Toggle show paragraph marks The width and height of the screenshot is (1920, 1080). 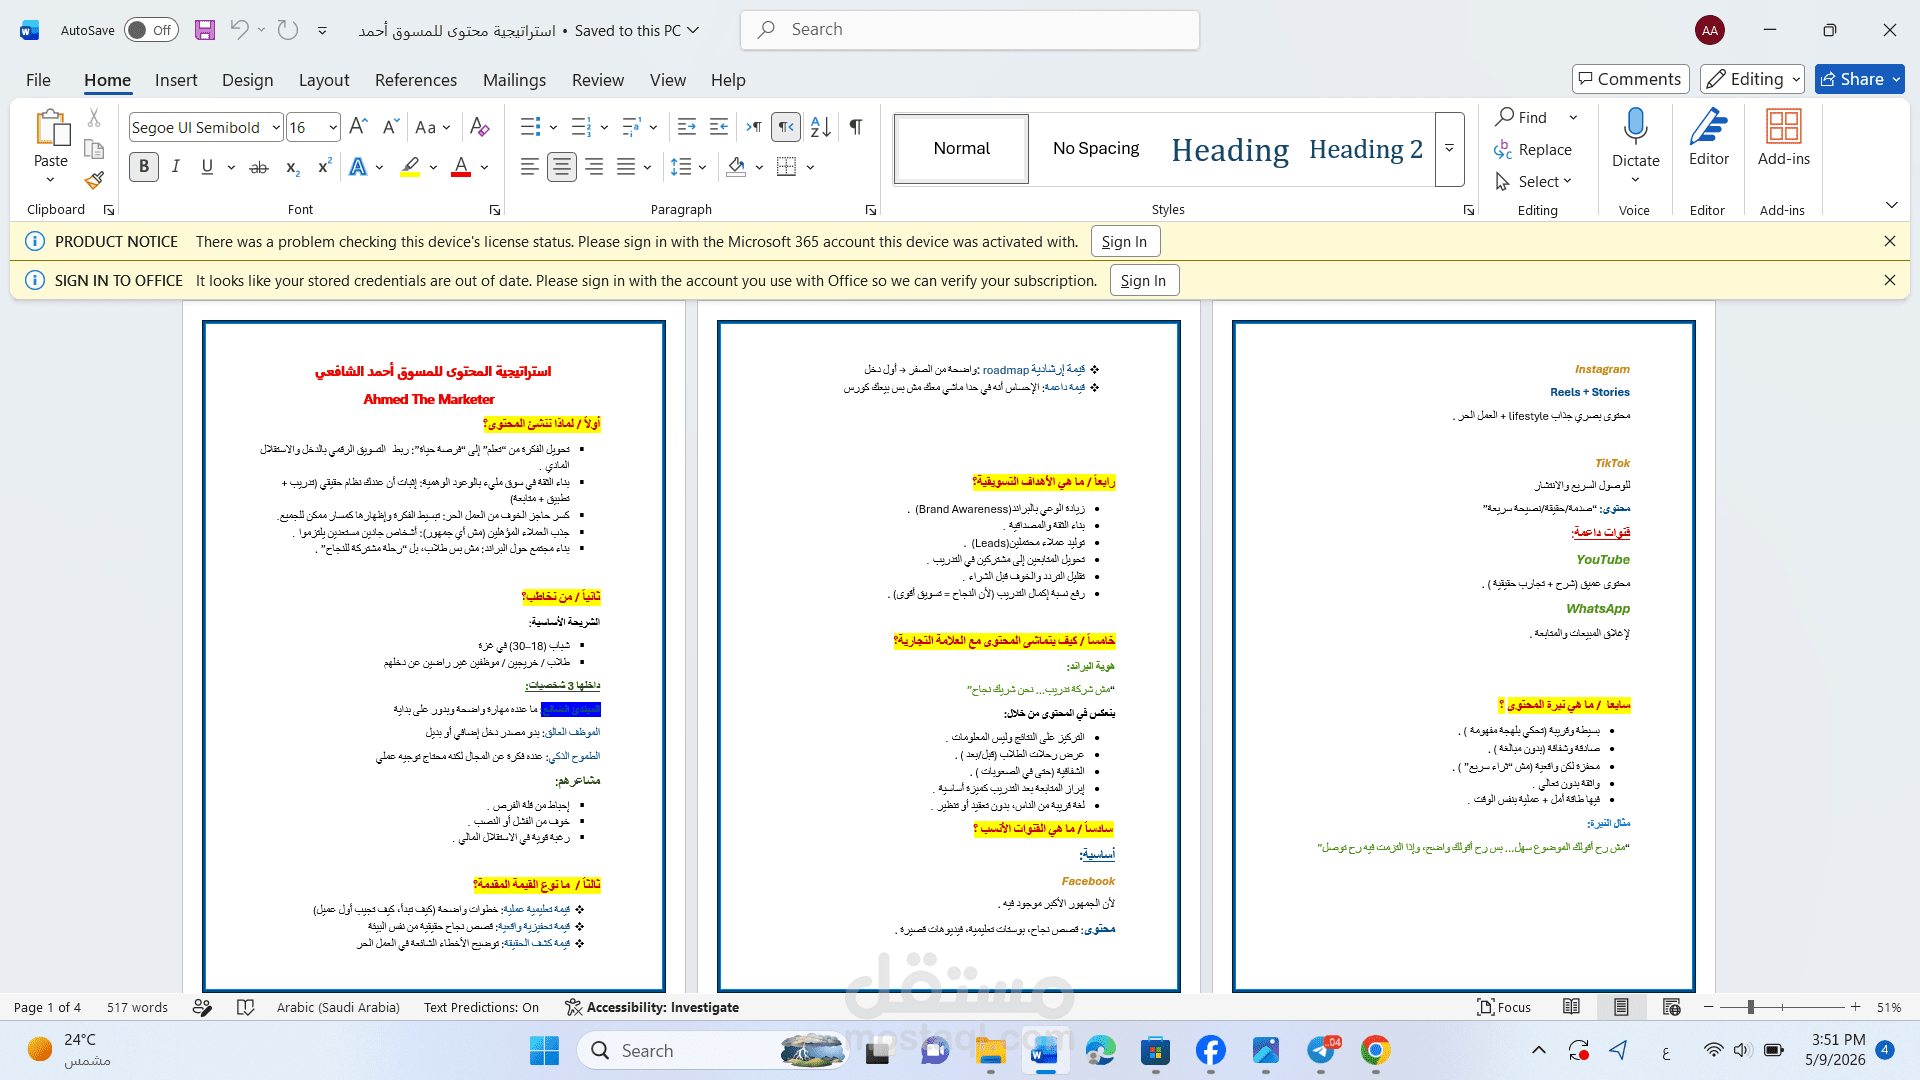[856, 127]
